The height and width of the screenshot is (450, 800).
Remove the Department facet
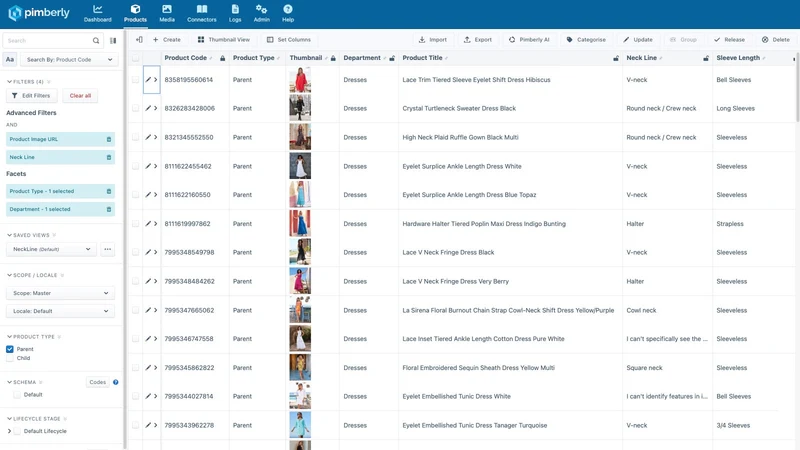point(109,209)
